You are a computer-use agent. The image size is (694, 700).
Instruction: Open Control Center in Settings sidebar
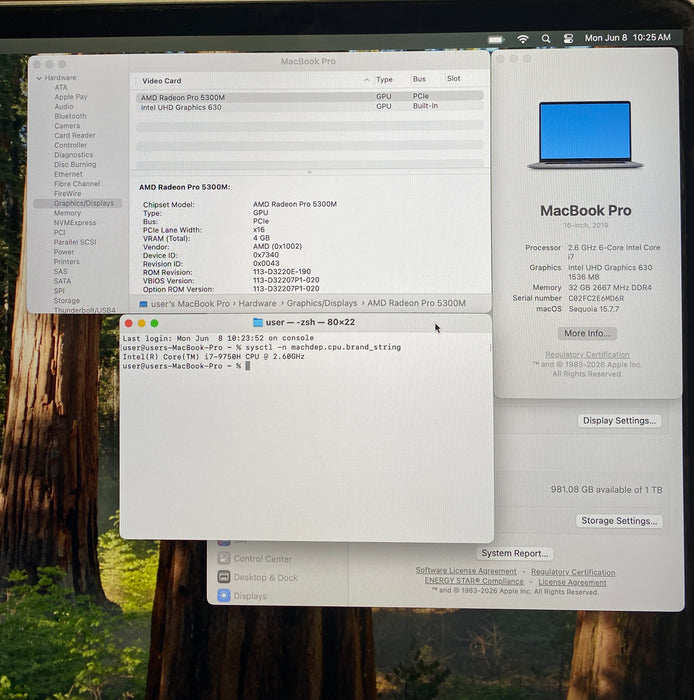[x=254, y=558]
